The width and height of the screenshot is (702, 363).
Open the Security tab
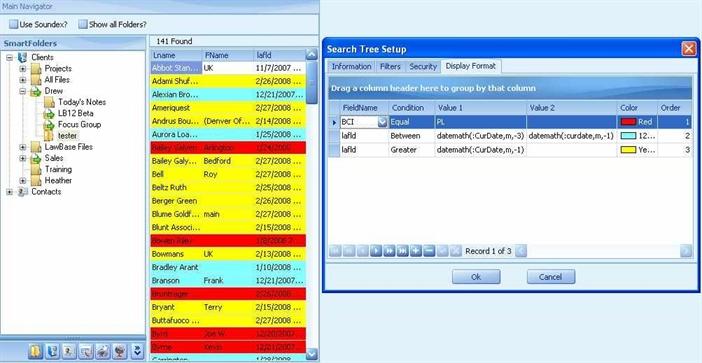[423, 66]
